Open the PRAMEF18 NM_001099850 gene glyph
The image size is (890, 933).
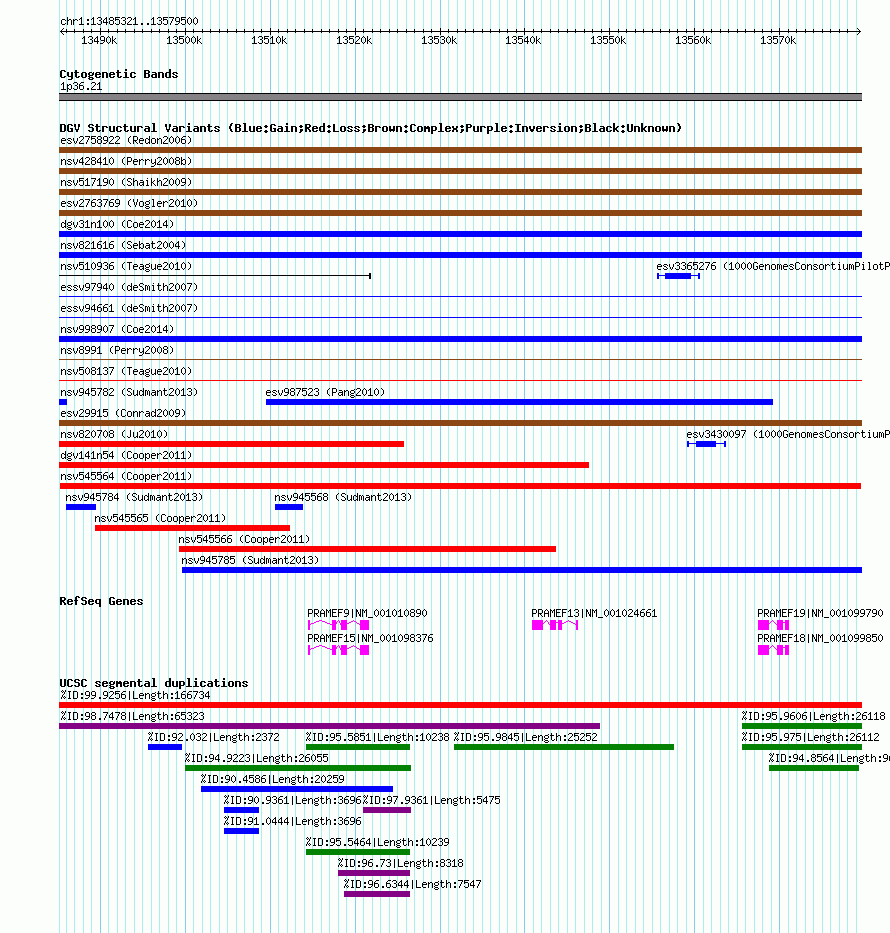[773, 650]
